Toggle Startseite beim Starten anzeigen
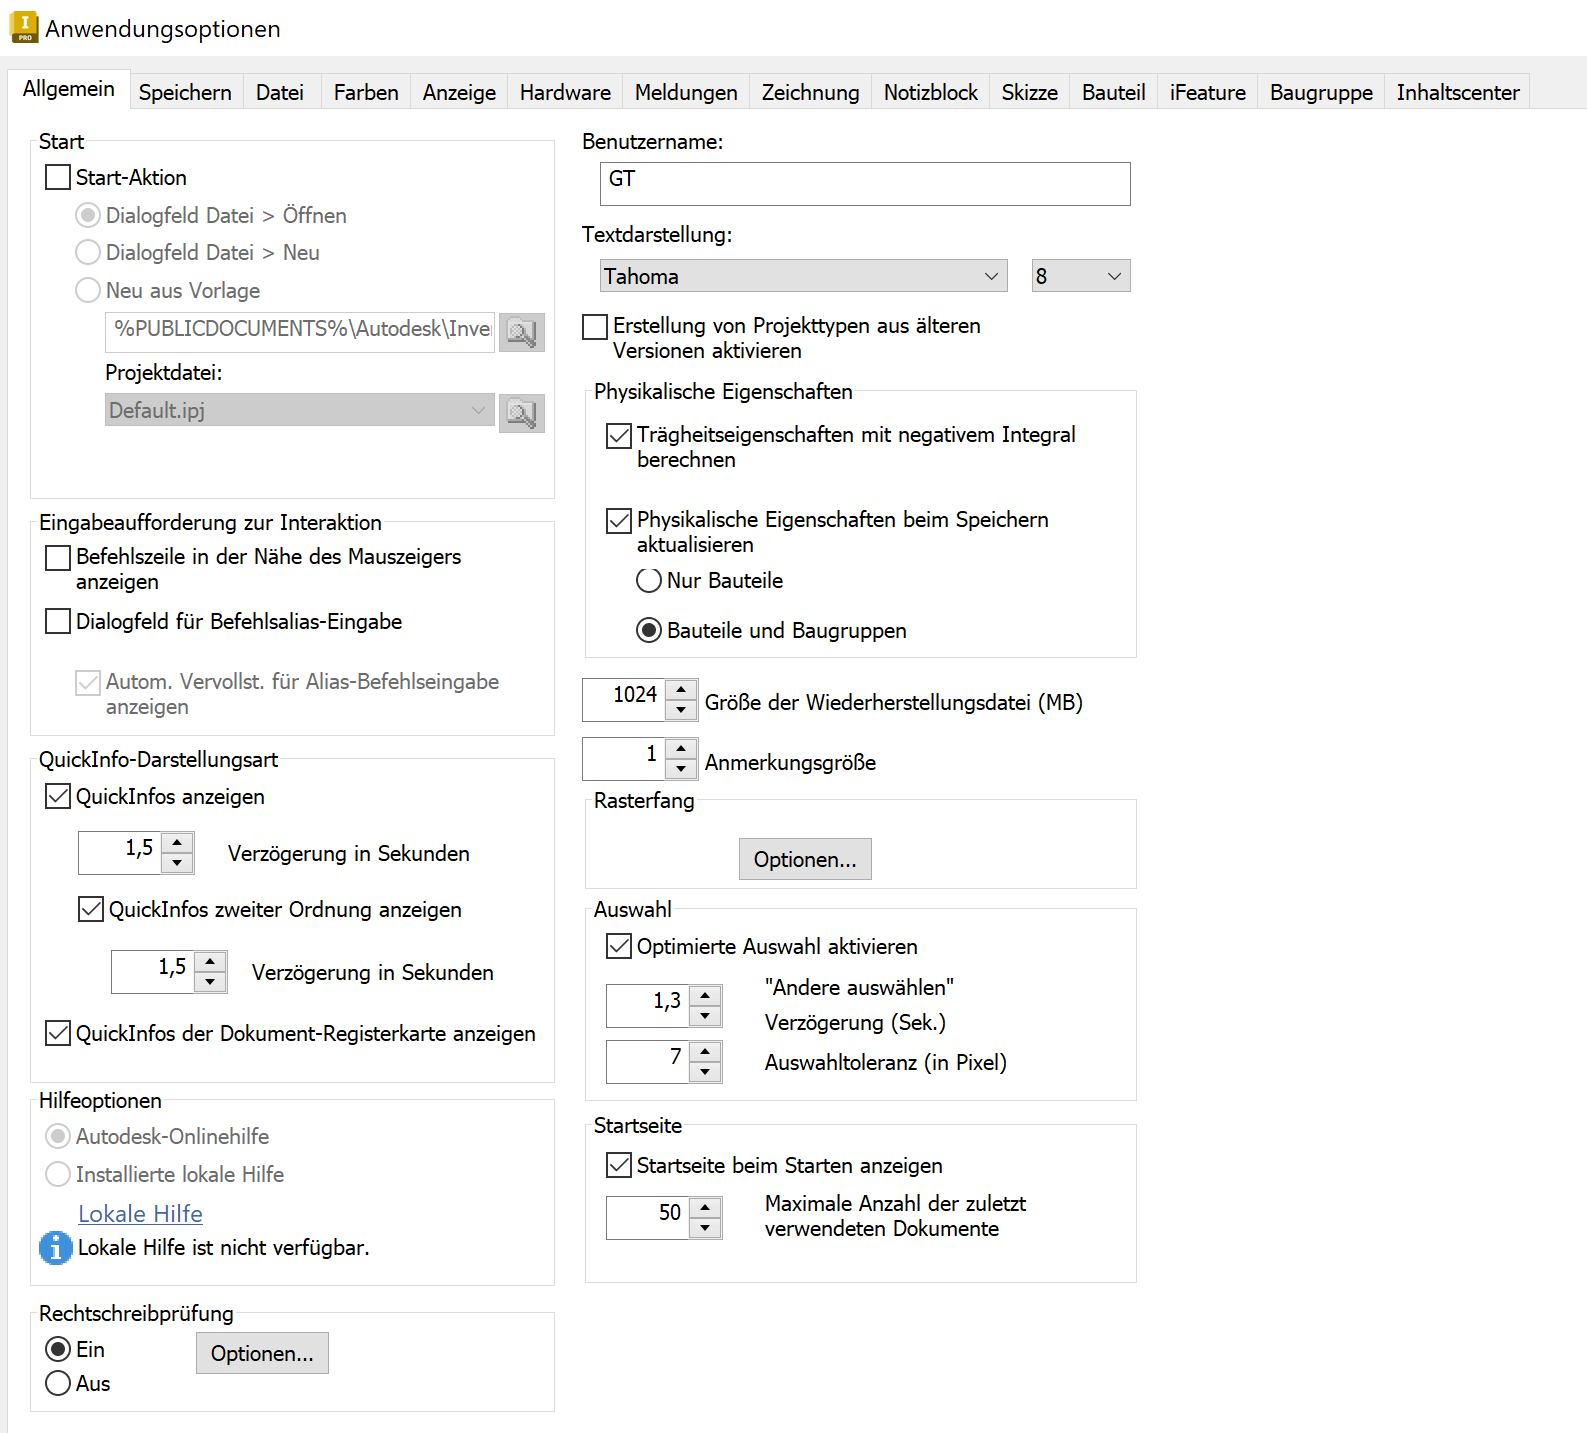Screen dimensions: 1587x1433 619,1165
